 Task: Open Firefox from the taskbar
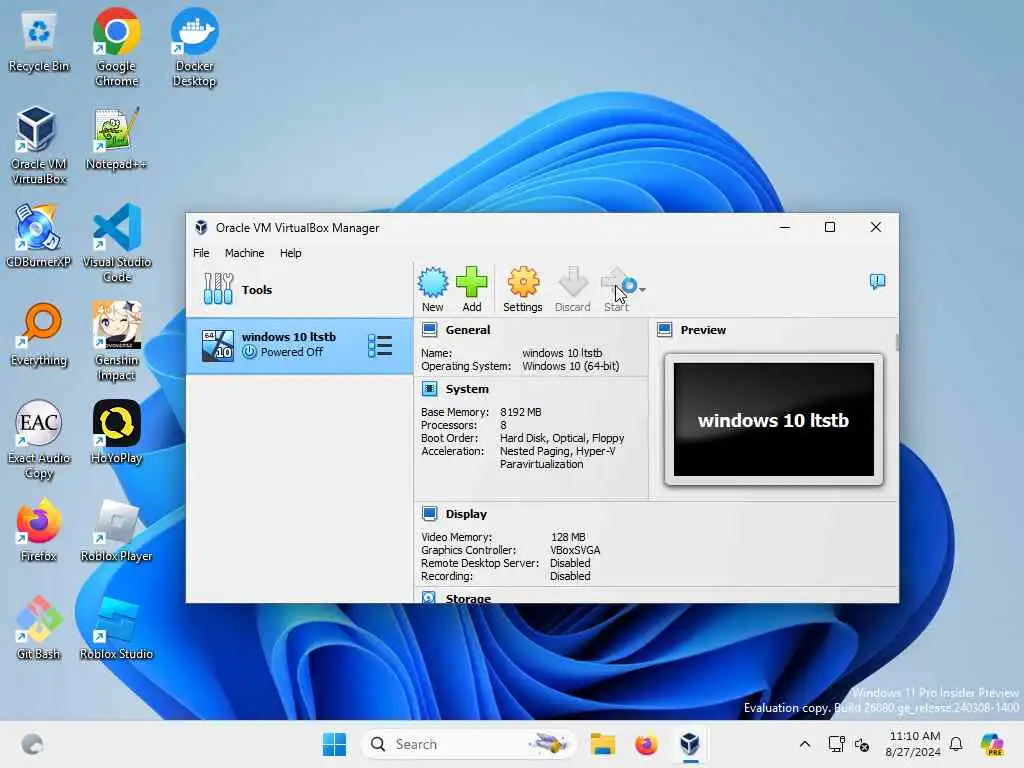[x=646, y=744]
